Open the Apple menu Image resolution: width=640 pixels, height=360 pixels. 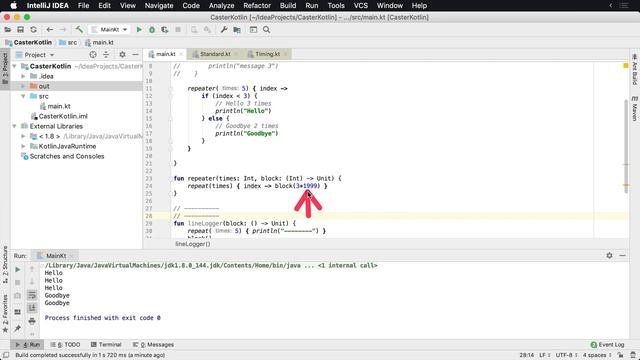(x=13, y=6)
